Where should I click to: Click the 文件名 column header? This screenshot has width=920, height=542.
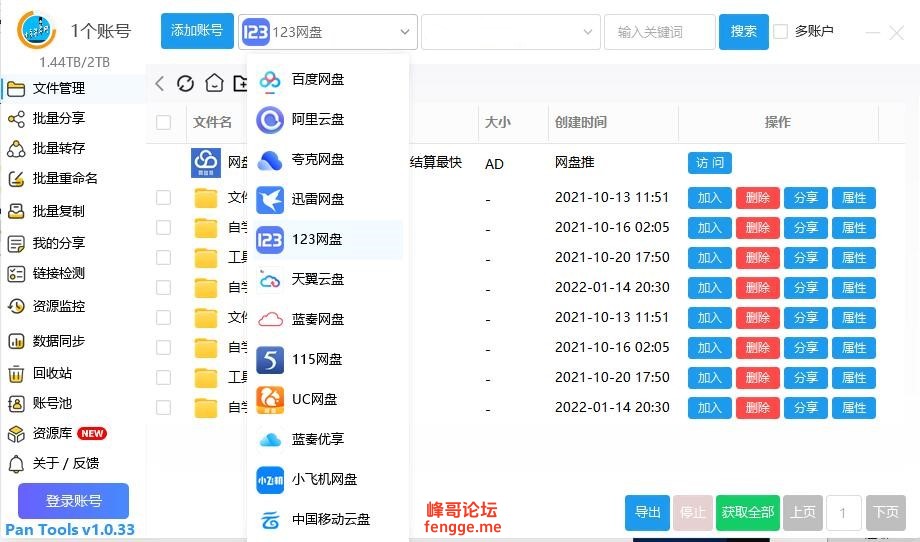pos(212,123)
